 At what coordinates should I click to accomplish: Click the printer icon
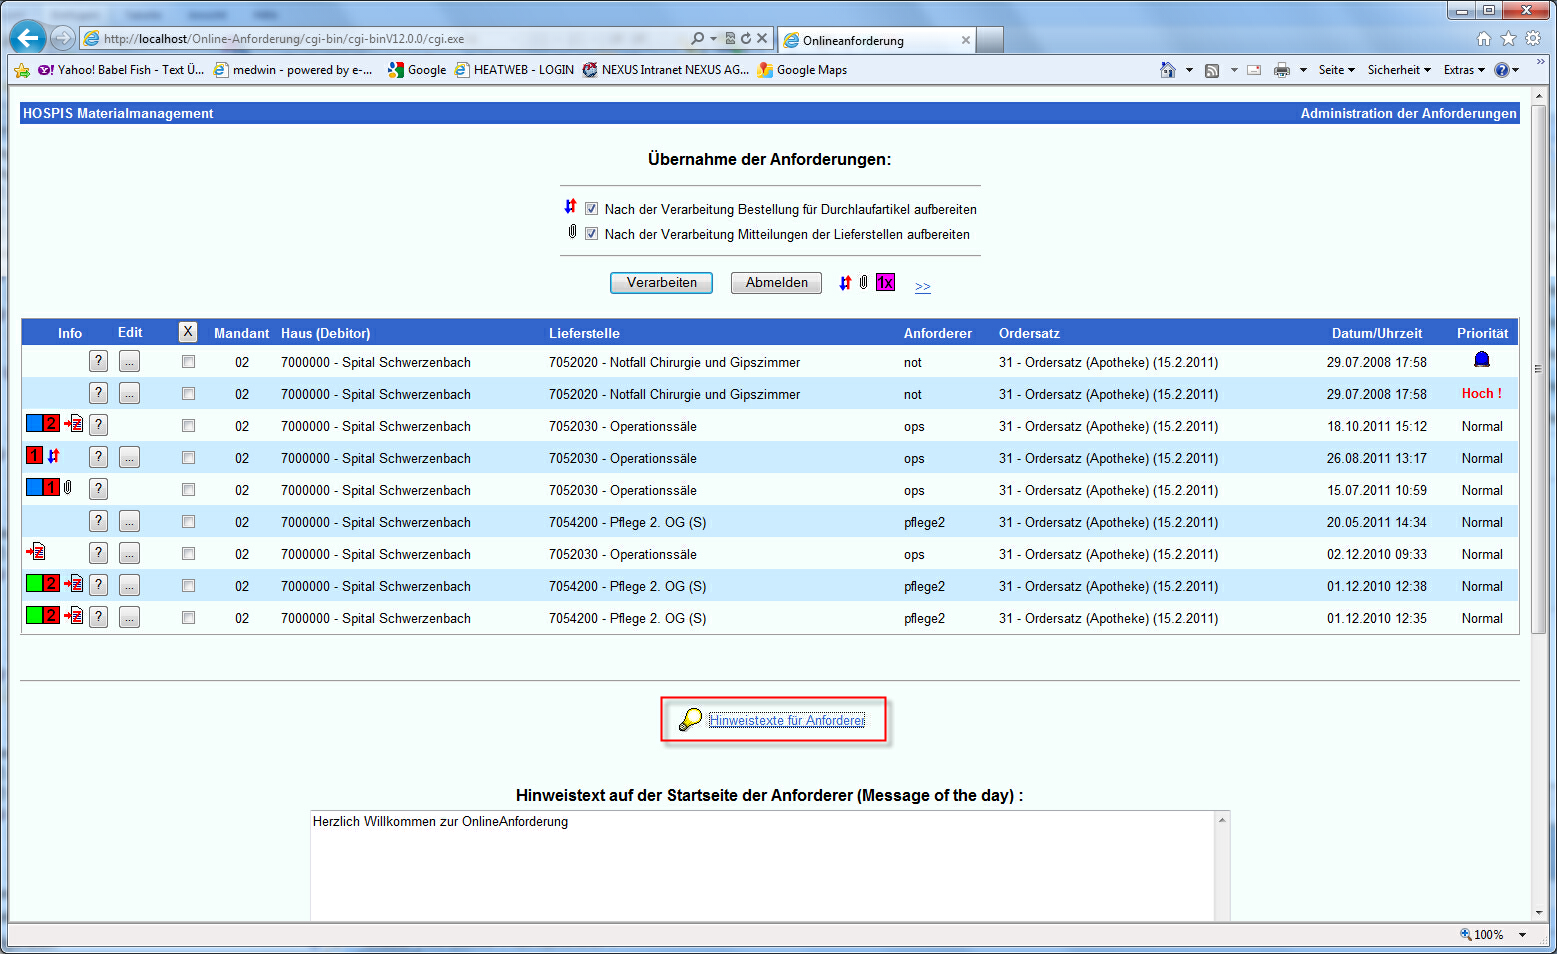1282,70
